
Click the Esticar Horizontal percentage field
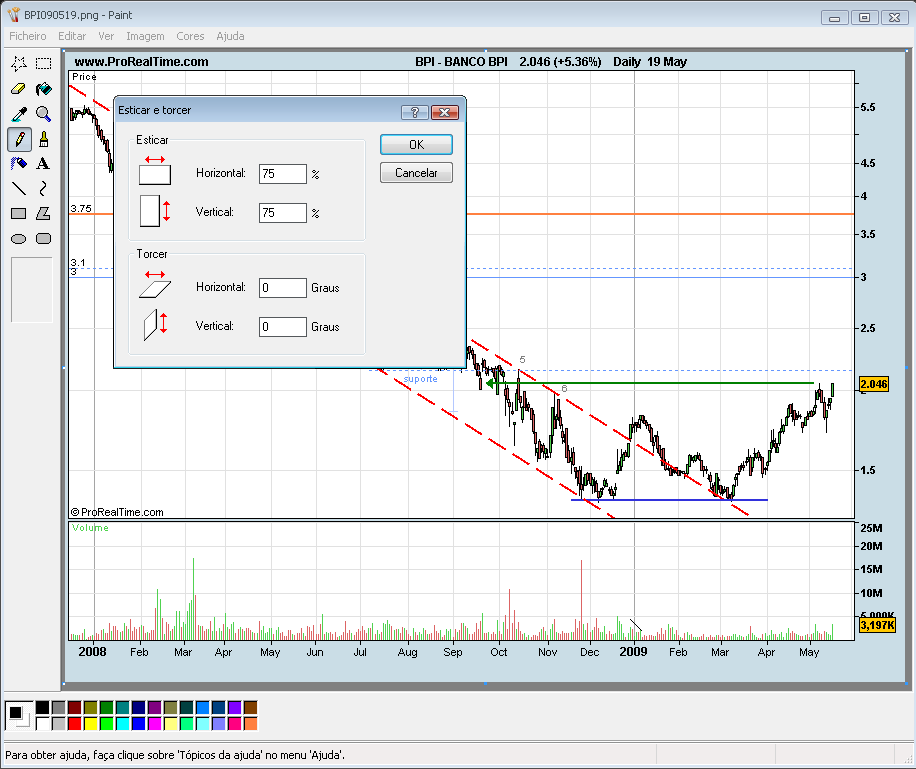click(x=283, y=174)
